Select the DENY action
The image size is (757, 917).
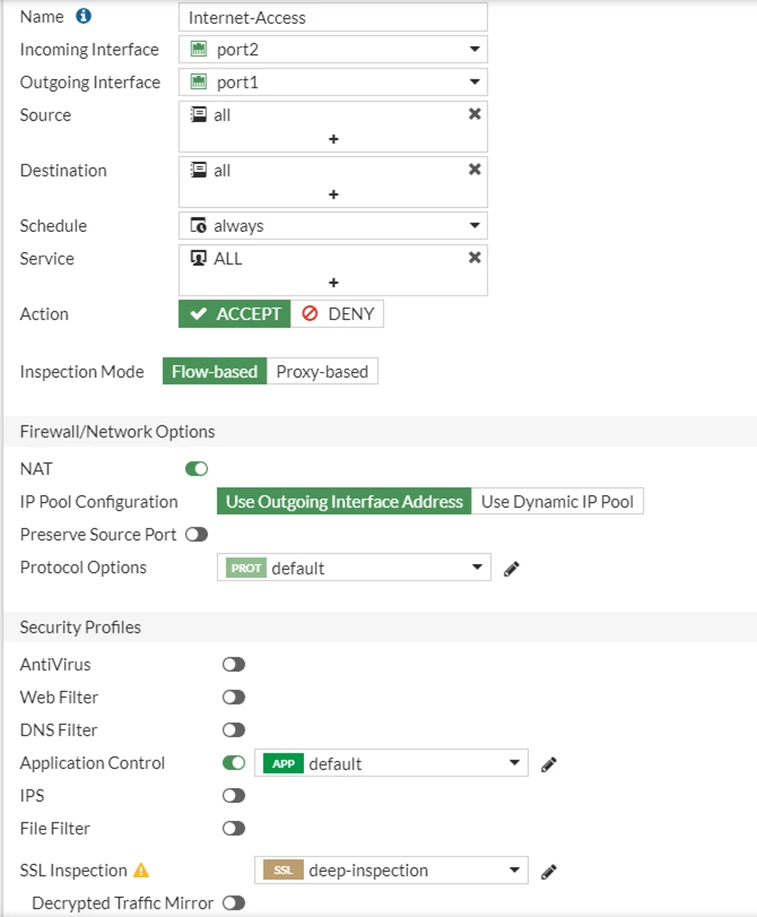pyautogui.click(x=337, y=314)
